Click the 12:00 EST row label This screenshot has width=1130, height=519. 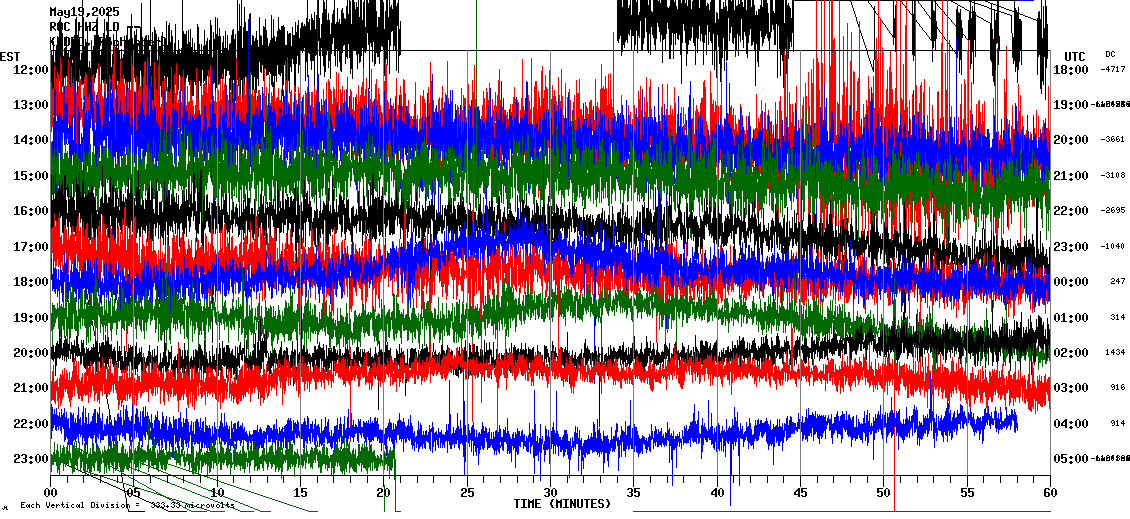[32, 69]
